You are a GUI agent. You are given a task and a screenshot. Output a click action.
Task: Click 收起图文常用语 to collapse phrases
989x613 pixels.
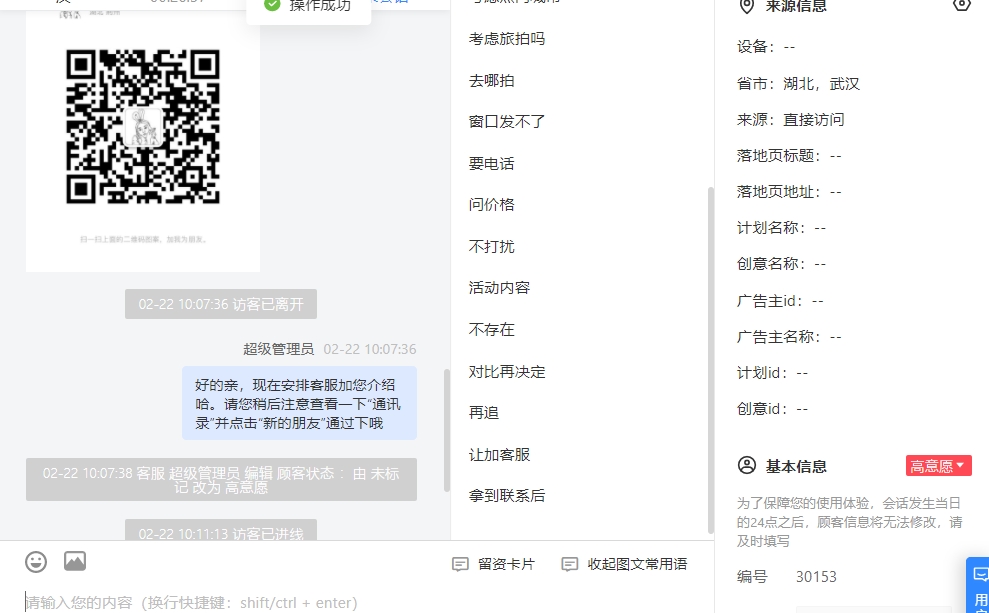(x=624, y=564)
